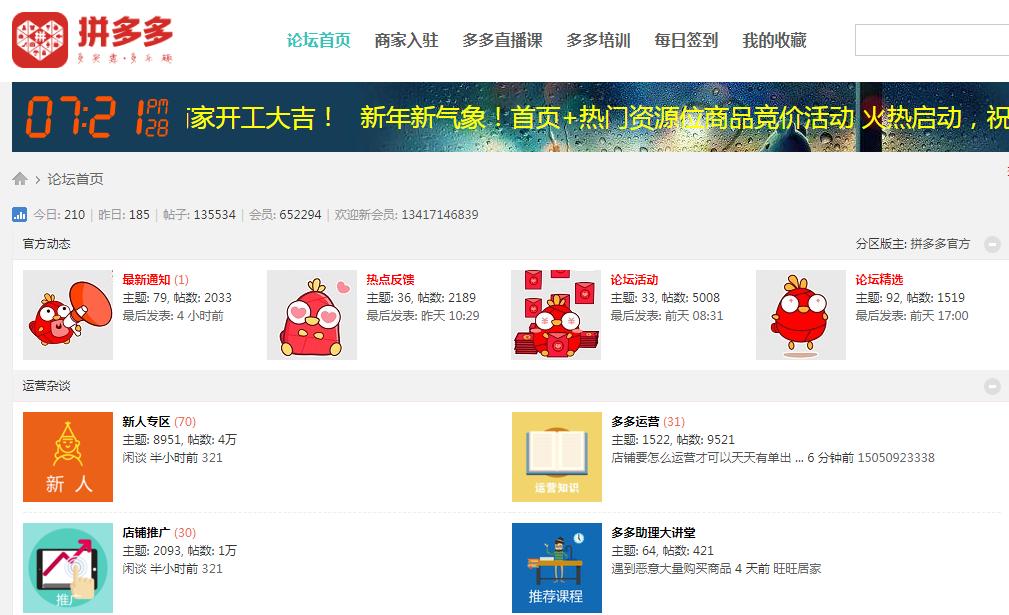Collapse the 运营杂谈 section

tap(993, 385)
